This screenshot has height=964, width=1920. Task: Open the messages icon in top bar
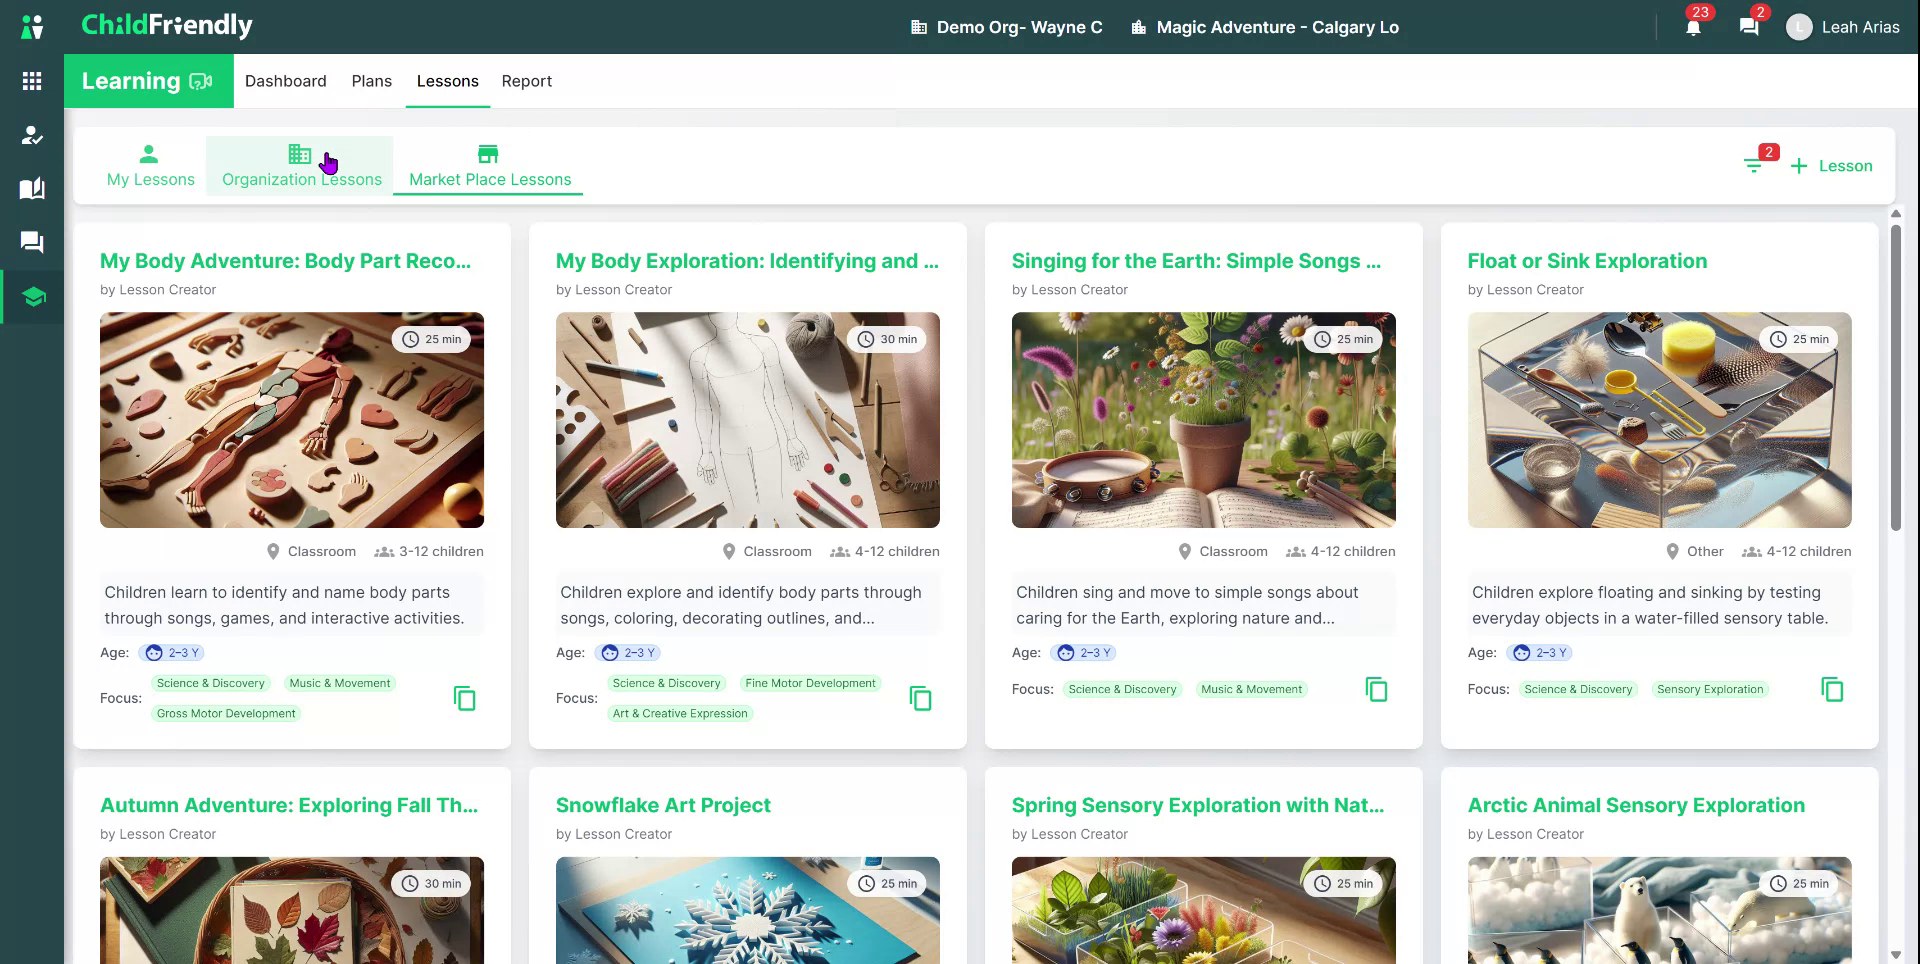[1749, 27]
